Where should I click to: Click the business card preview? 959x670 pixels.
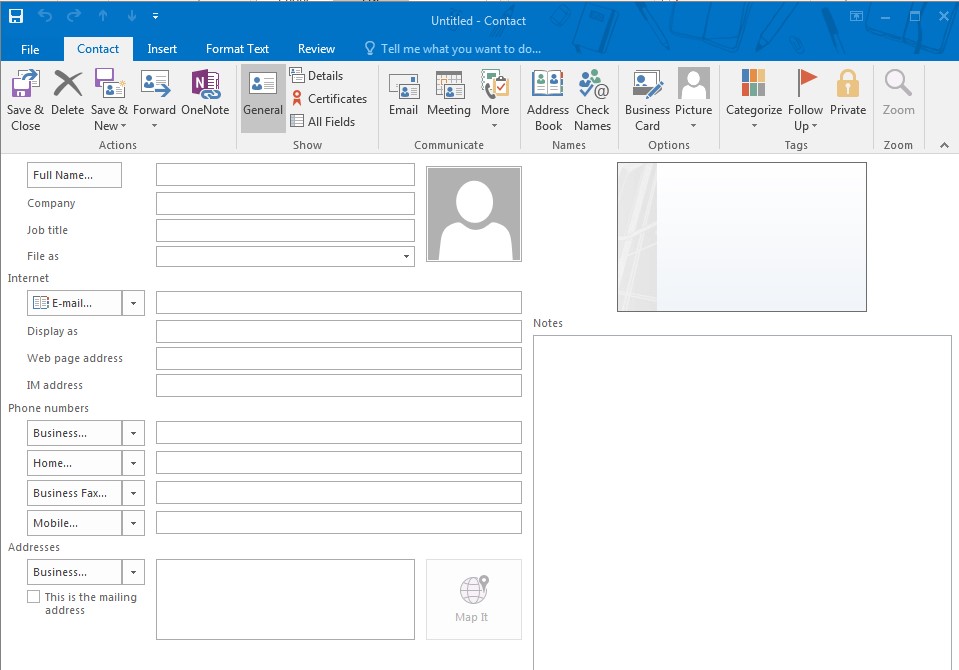coord(742,237)
